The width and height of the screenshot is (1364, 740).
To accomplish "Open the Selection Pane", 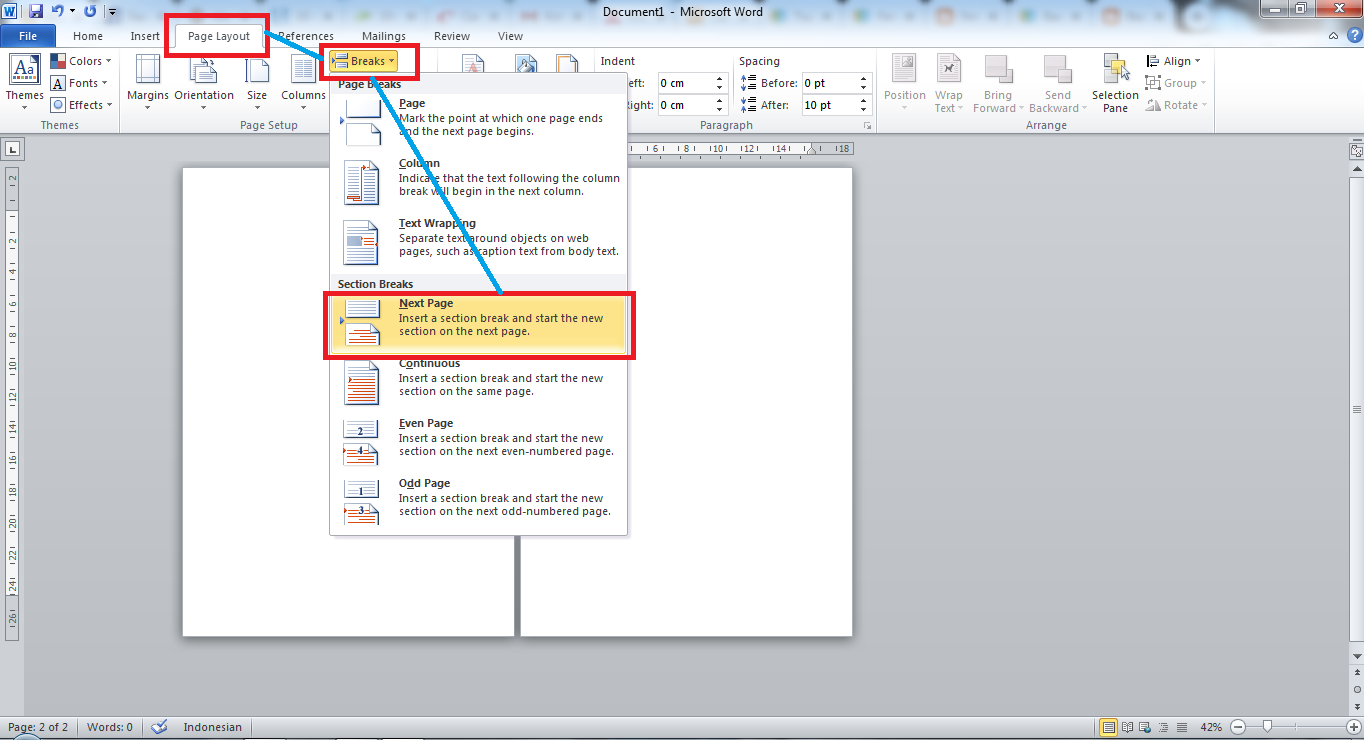I will (x=1115, y=82).
